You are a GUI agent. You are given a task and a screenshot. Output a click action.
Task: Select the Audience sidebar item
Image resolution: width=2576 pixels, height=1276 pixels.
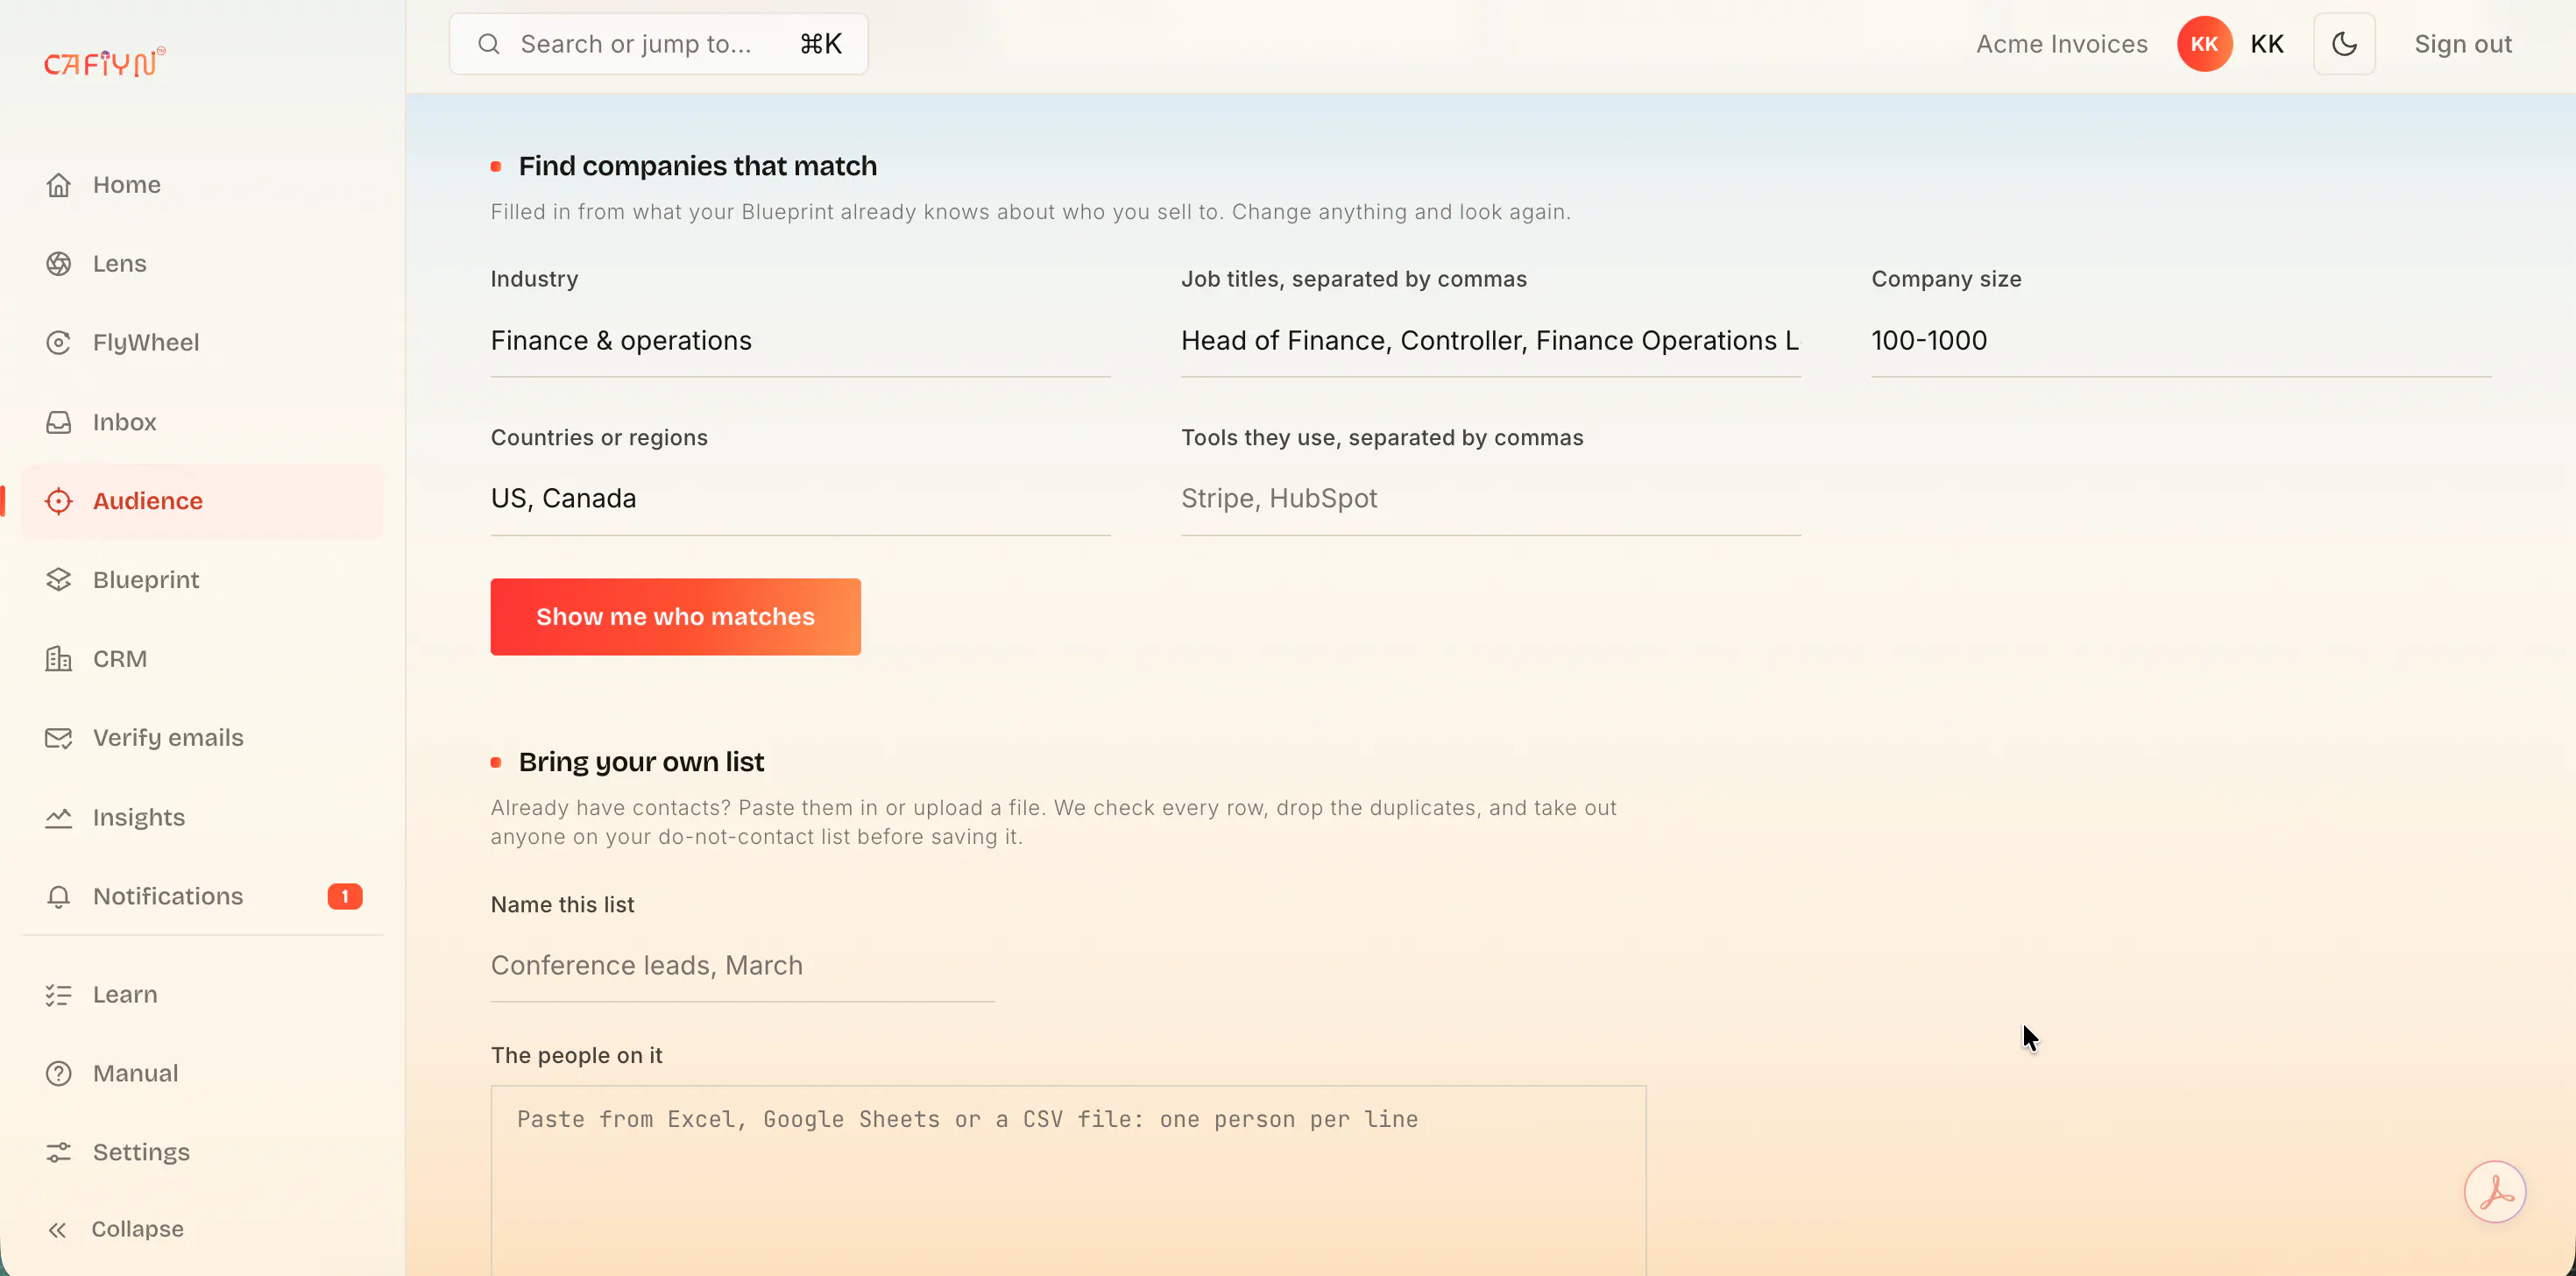tap(202, 501)
